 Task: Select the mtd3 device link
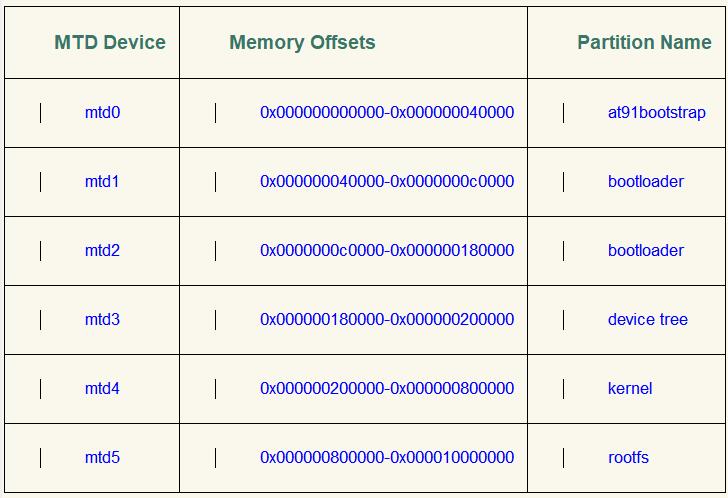(102, 320)
